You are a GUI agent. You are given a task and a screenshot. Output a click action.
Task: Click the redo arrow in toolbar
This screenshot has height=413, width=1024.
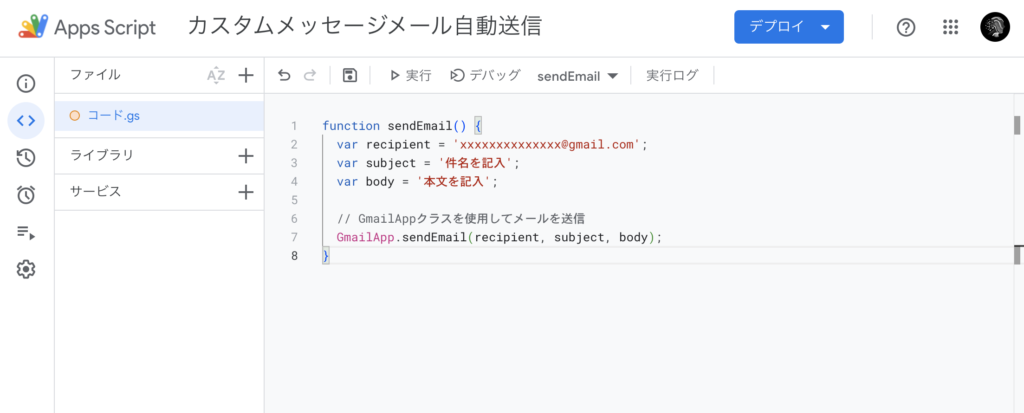pos(310,75)
